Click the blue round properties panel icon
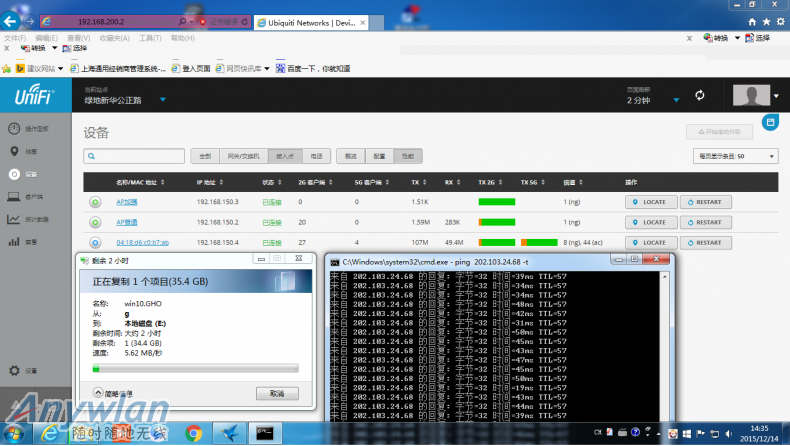This screenshot has width=790, height=446. (x=770, y=122)
